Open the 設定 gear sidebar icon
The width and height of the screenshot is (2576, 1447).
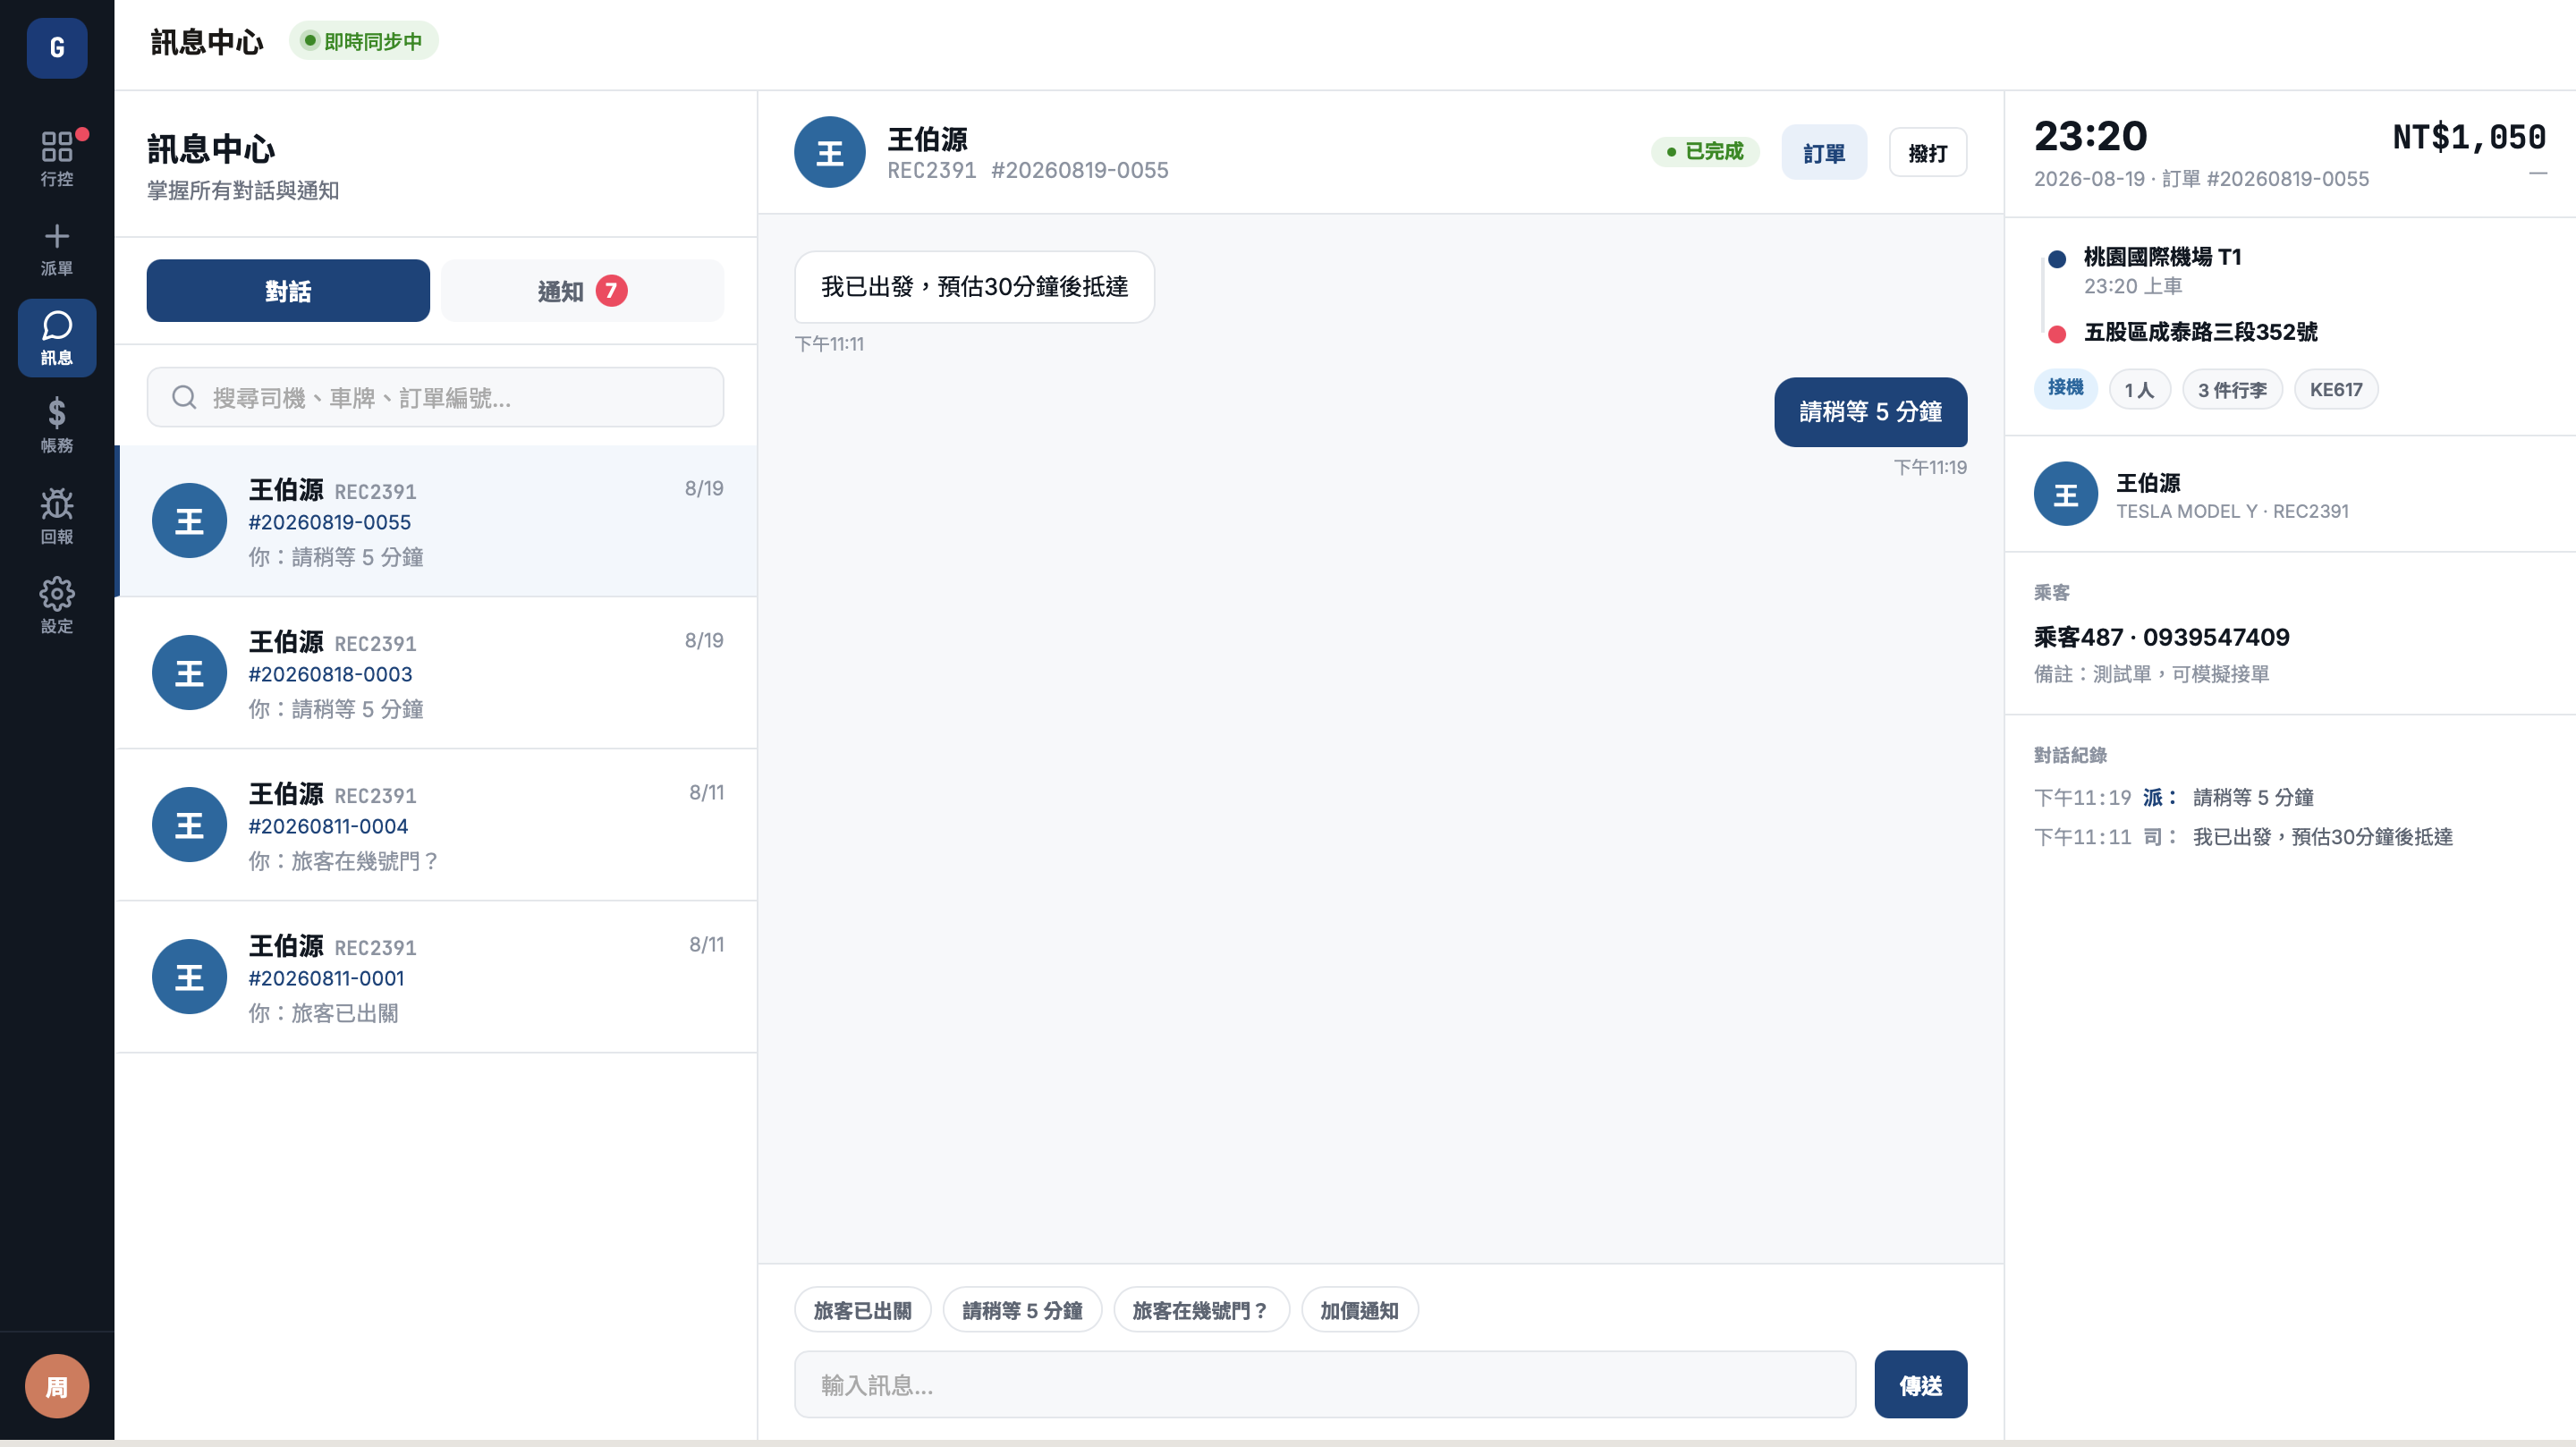tap(57, 605)
